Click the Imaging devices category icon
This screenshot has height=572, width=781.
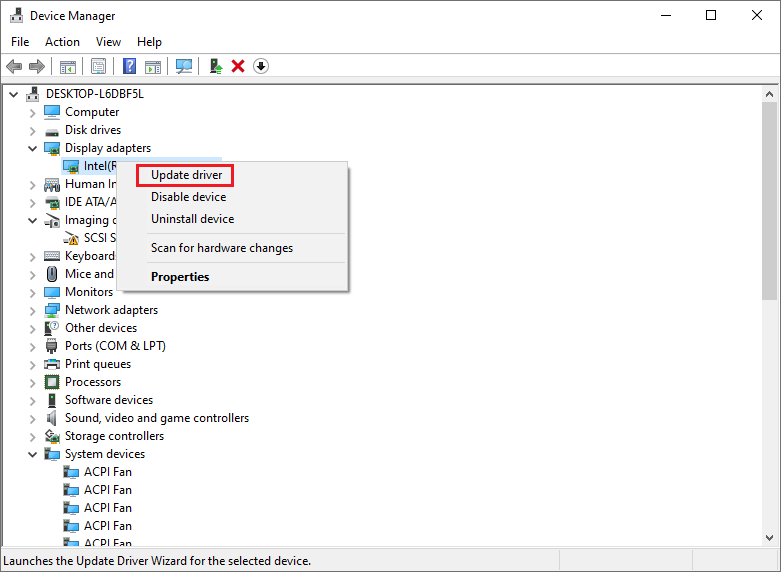tap(52, 221)
